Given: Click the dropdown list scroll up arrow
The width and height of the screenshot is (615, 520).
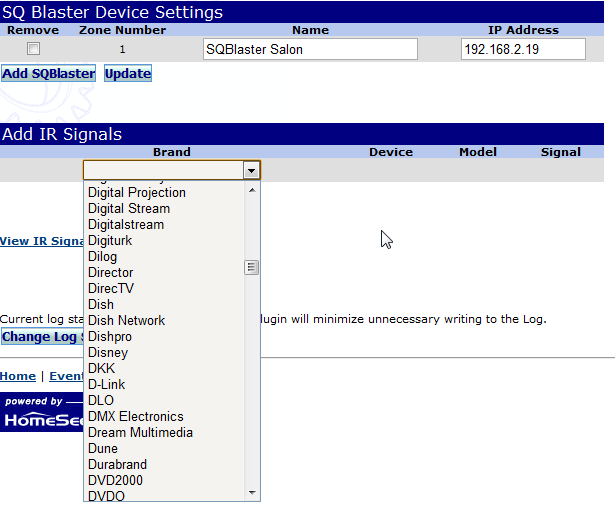Looking at the screenshot, I should [252, 190].
